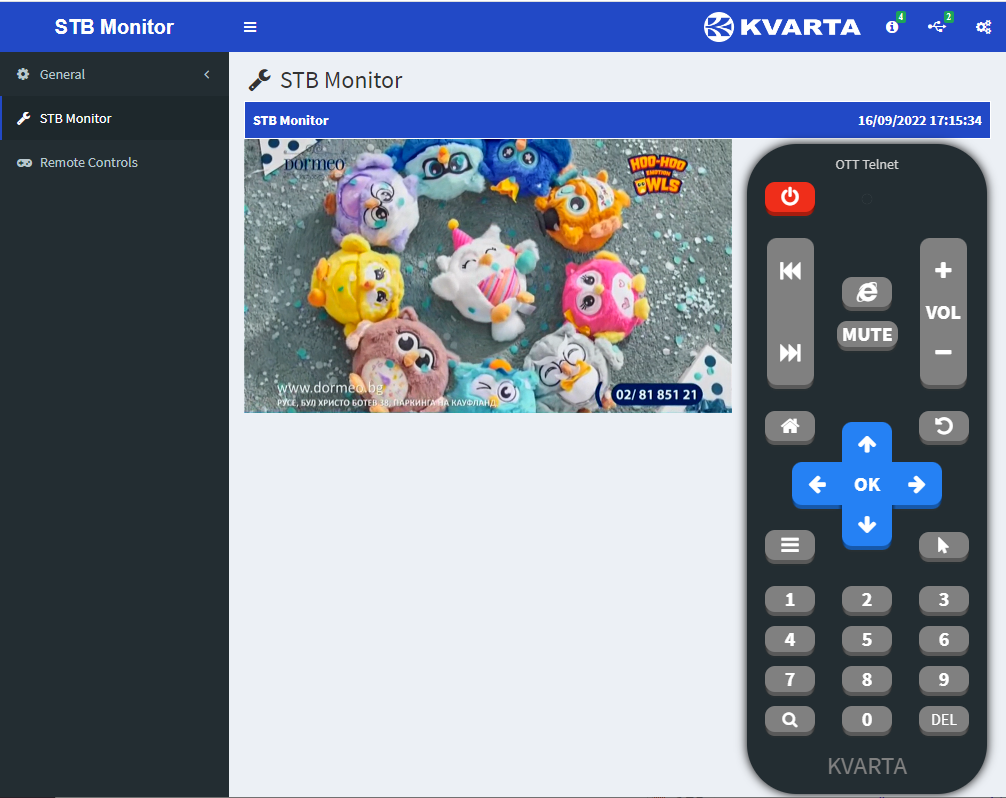Increase volume with the plus button
This screenshot has height=798, width=1006.
tap(943, 270)
